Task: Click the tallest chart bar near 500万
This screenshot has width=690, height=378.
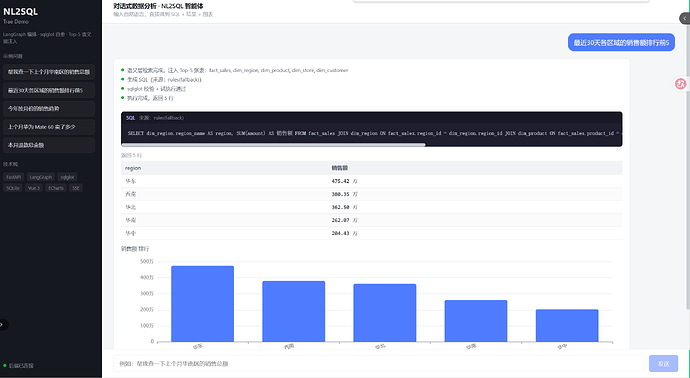Action: click(x=202, y=304)
